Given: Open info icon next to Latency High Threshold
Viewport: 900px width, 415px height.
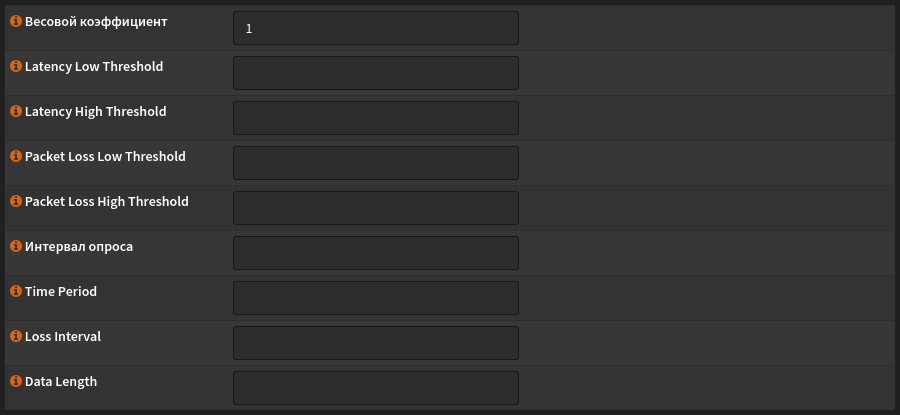Looking at the screenshot, I should click(16, 111).
